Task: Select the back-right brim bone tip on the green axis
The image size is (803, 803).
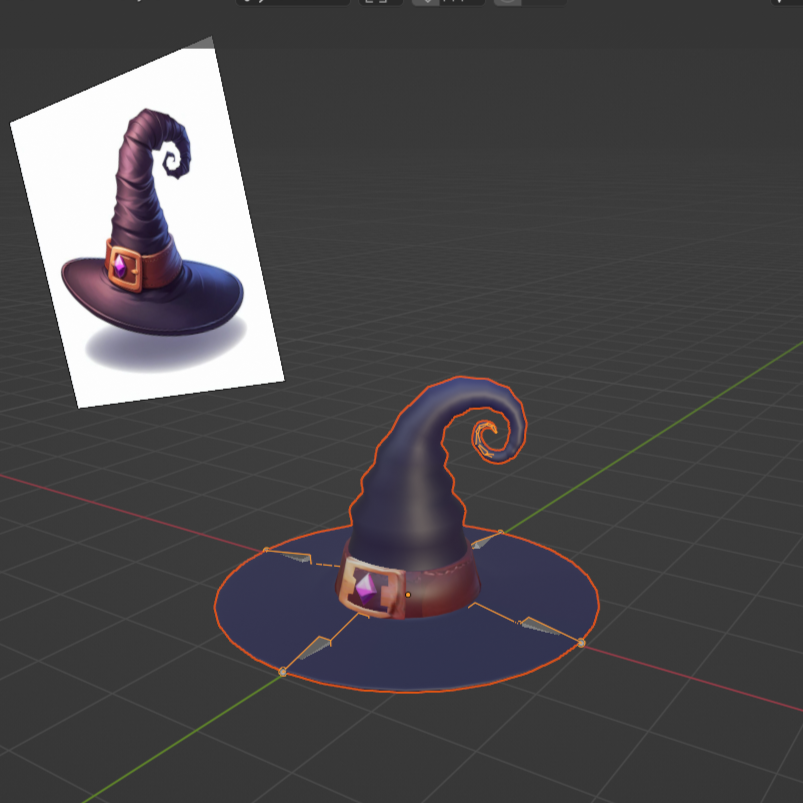Action: 501,532
